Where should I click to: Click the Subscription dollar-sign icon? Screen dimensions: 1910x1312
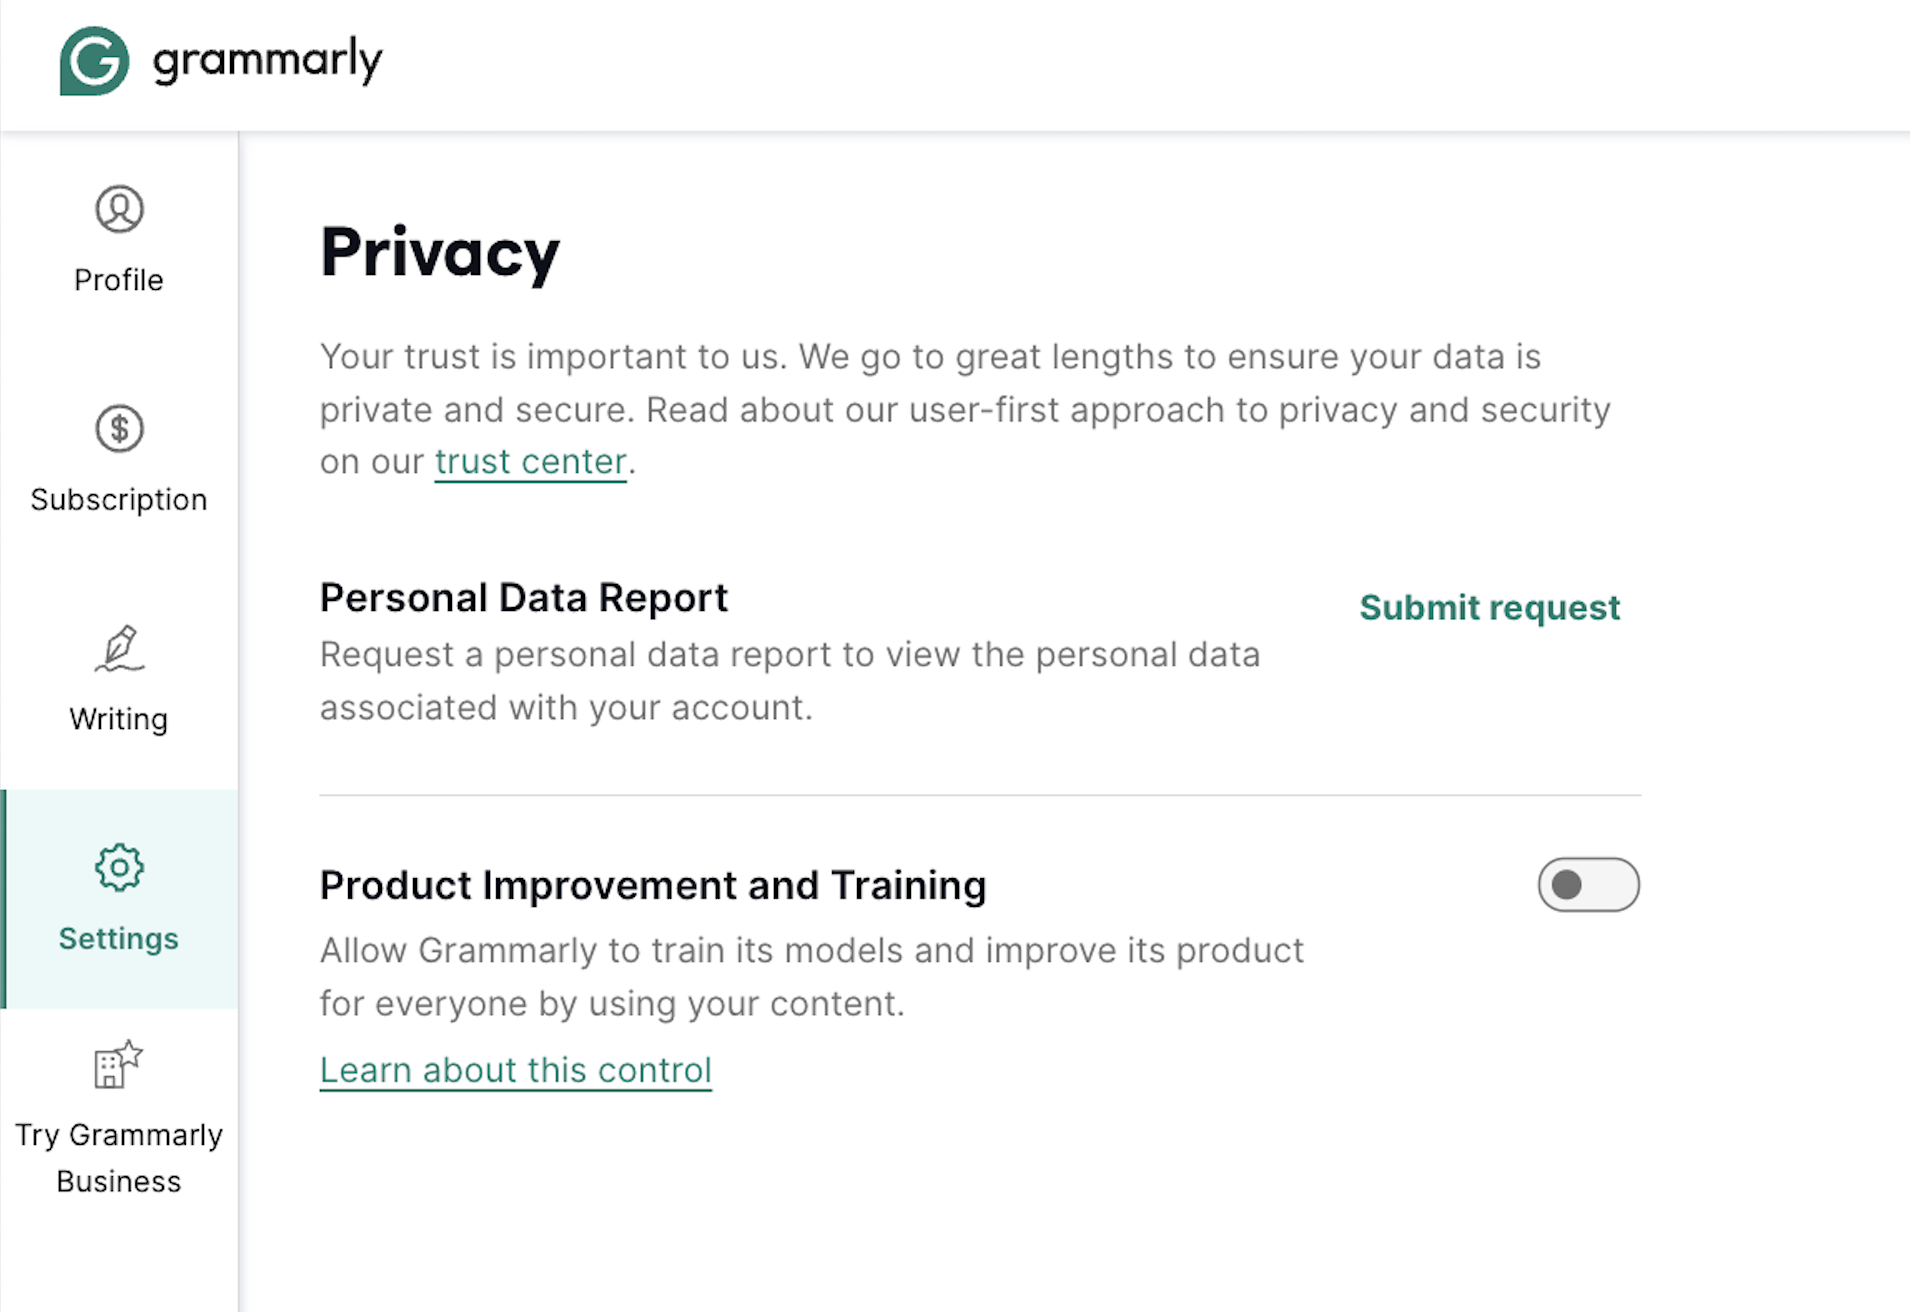[x=118, y=430]
